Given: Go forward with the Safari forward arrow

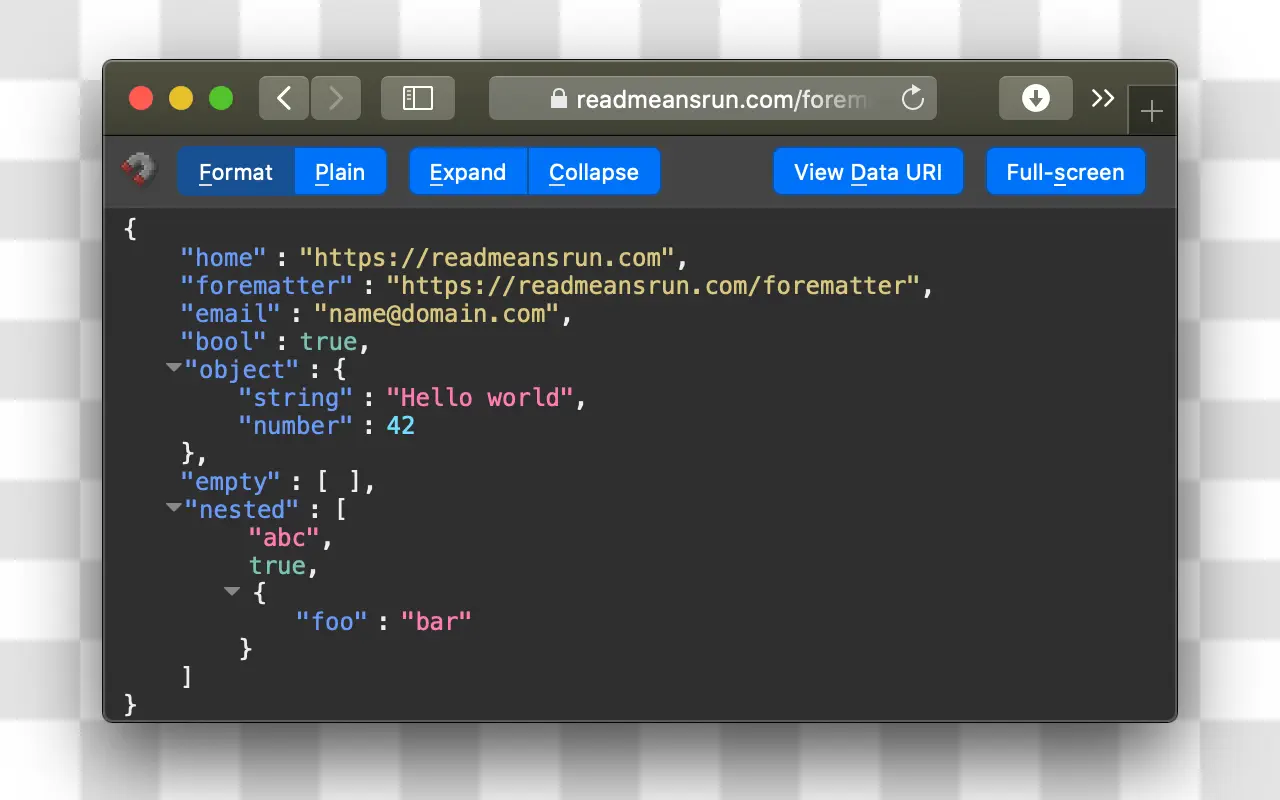Looking at the screenshot, I should click(336, 98).
